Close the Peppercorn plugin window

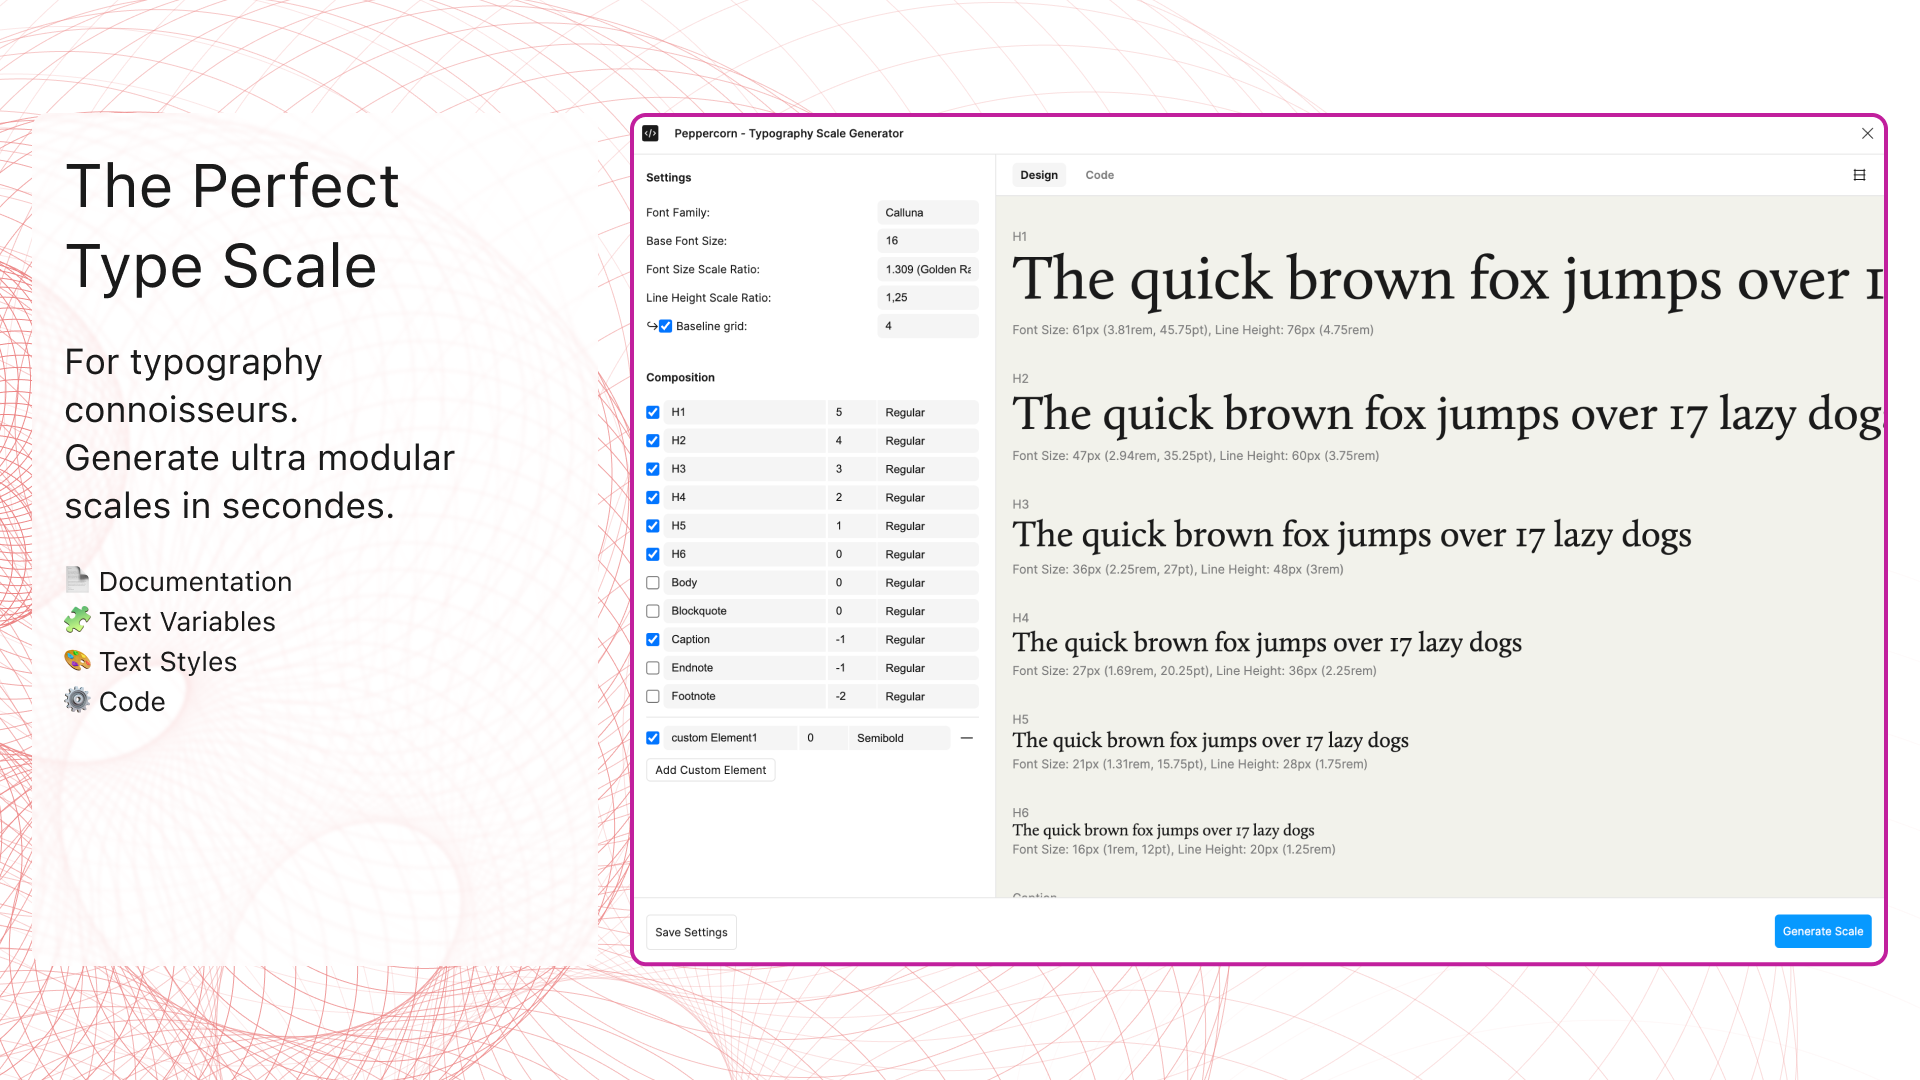point(1867,133)
